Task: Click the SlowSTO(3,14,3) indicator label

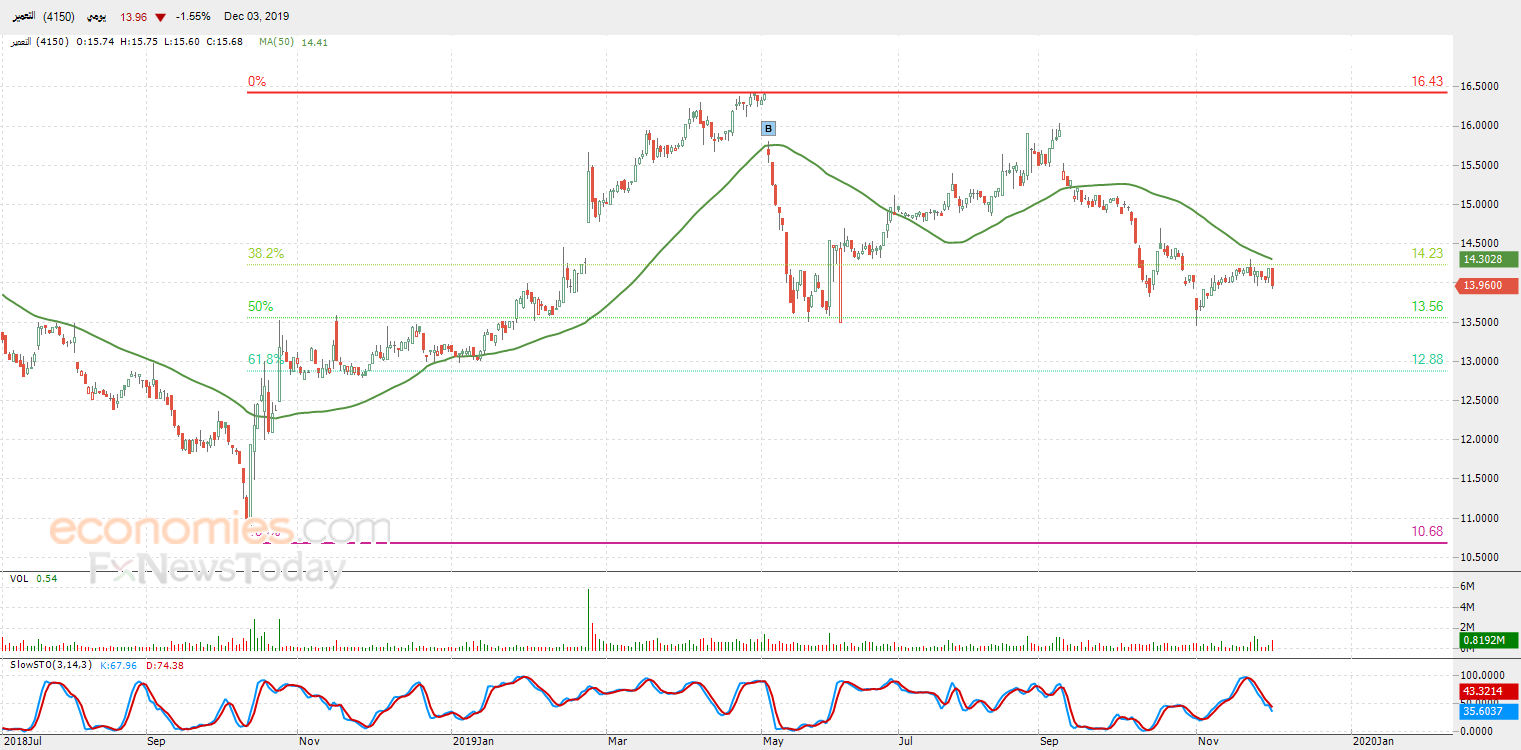Action: pos(51,665)
